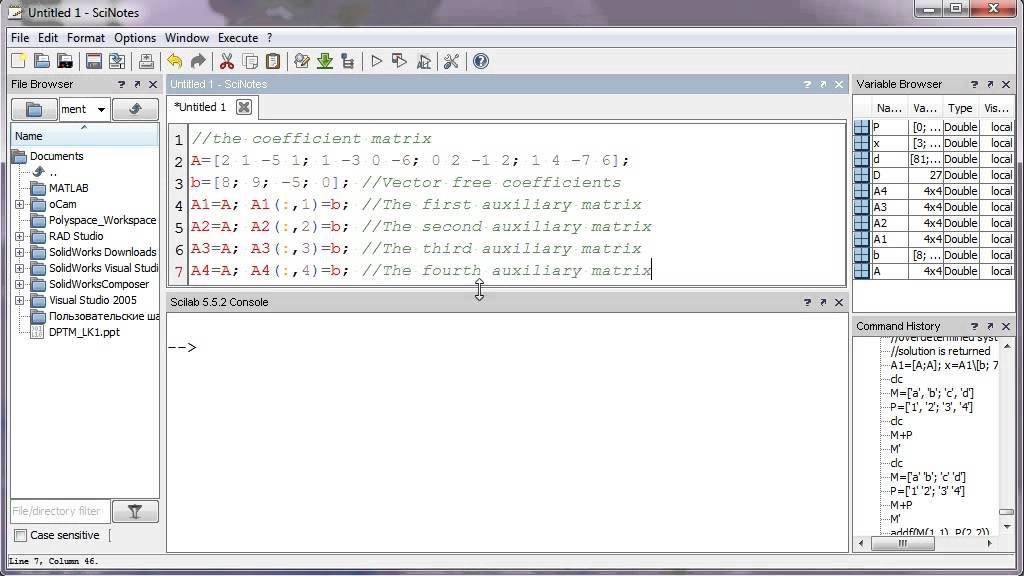Click Command History scroll down arrow
The image size is (1024, 576).
[x=1006, y=527]
